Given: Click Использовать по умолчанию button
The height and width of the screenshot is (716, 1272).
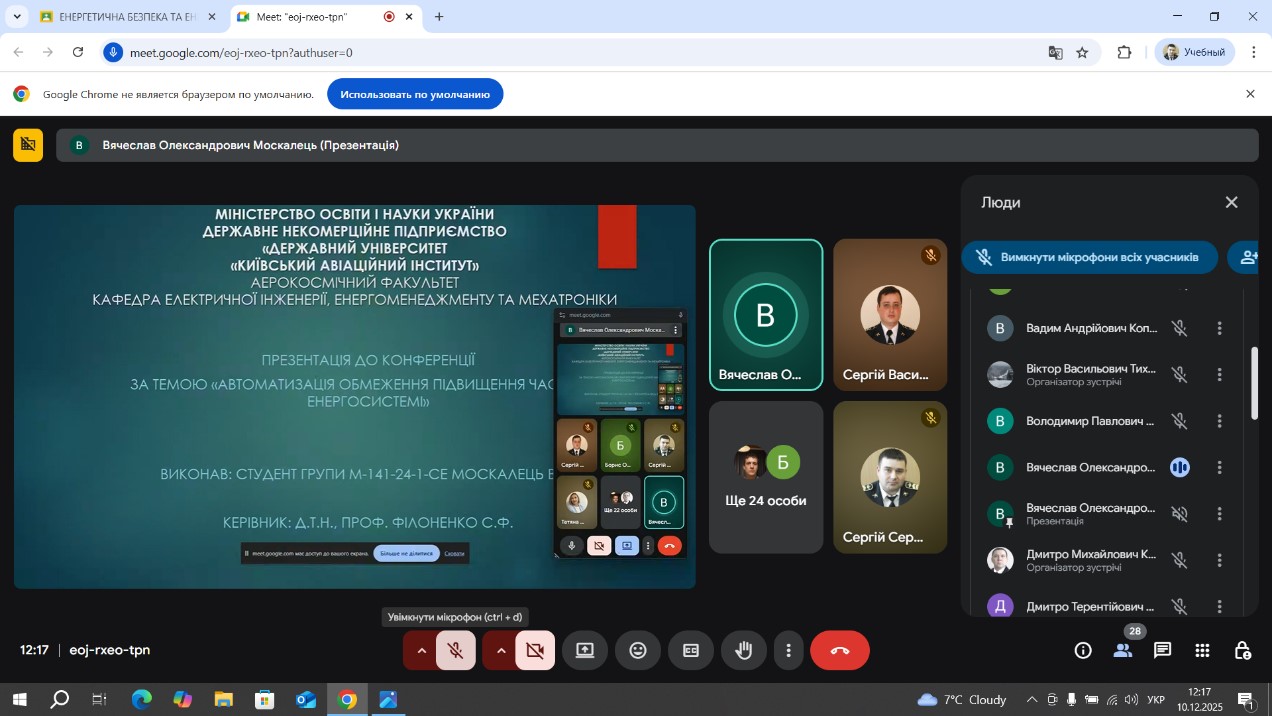Looking at the screenshot, I should coord(414,94).
